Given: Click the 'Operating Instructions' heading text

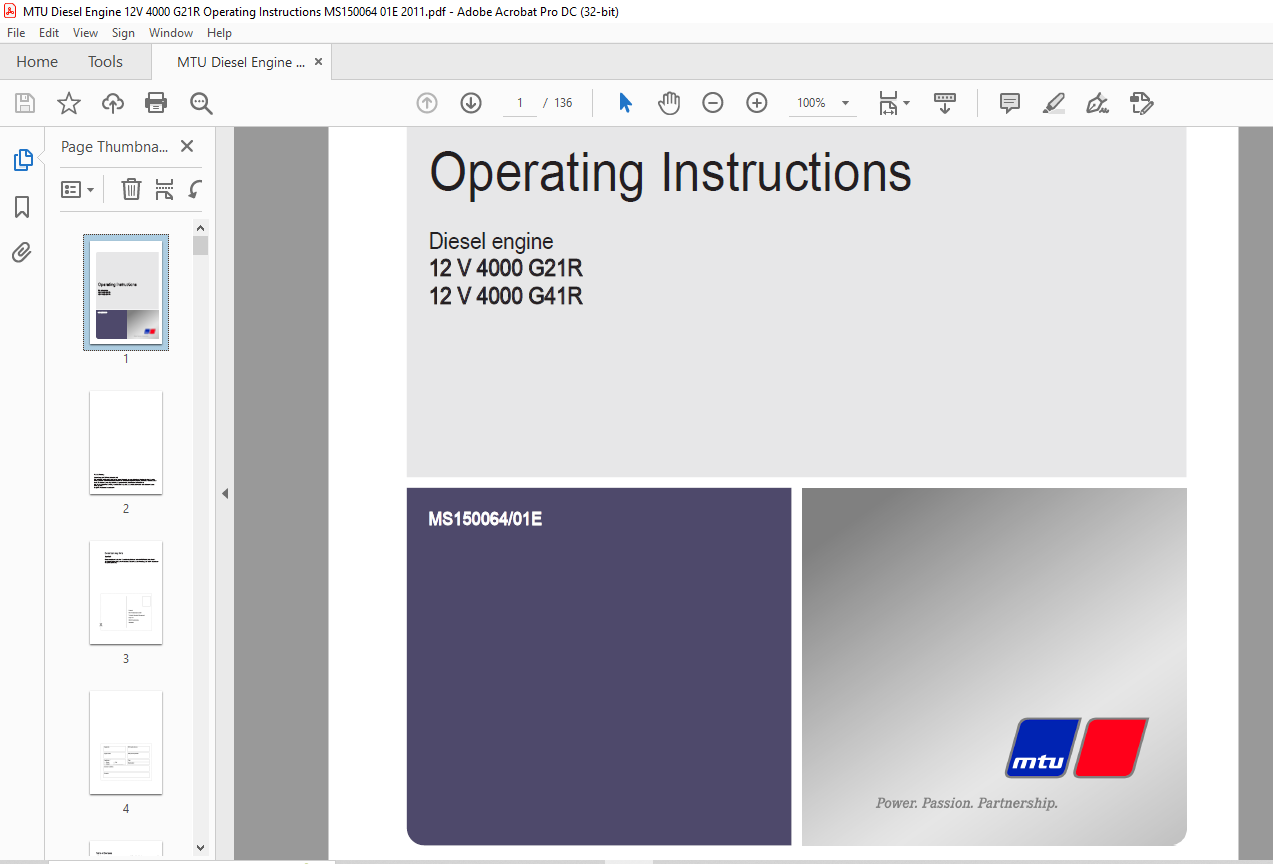Looking at the screenshot, I should pos(670,173).
